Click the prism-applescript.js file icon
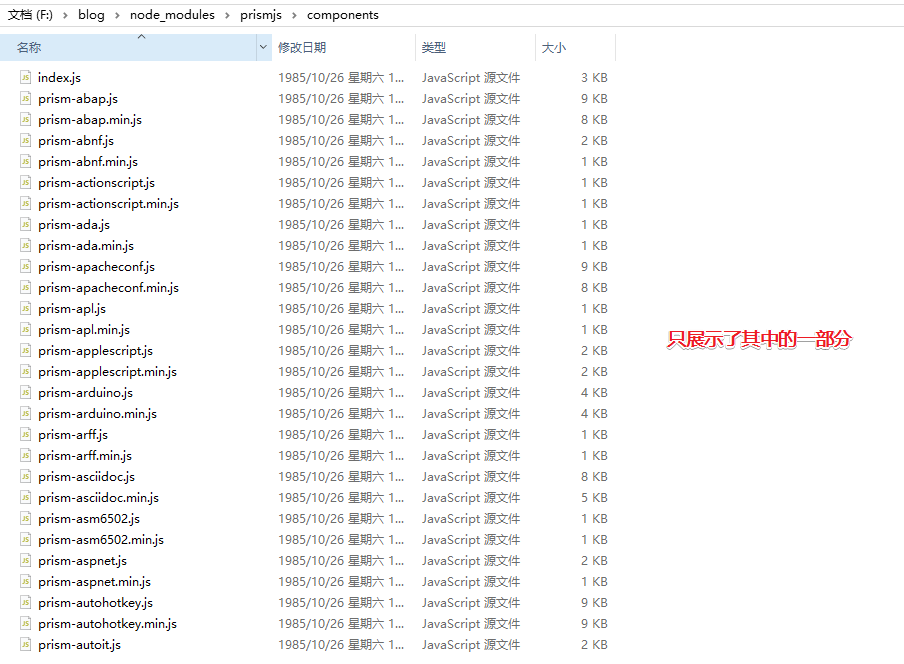The width and height of the screenshot is (904, 664). click(x=25, y=350)
